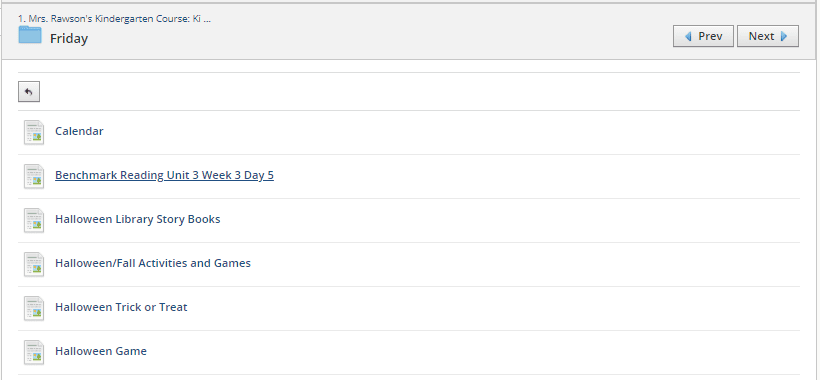Open Halloween/Fall Activities and Games

(153, 263)
